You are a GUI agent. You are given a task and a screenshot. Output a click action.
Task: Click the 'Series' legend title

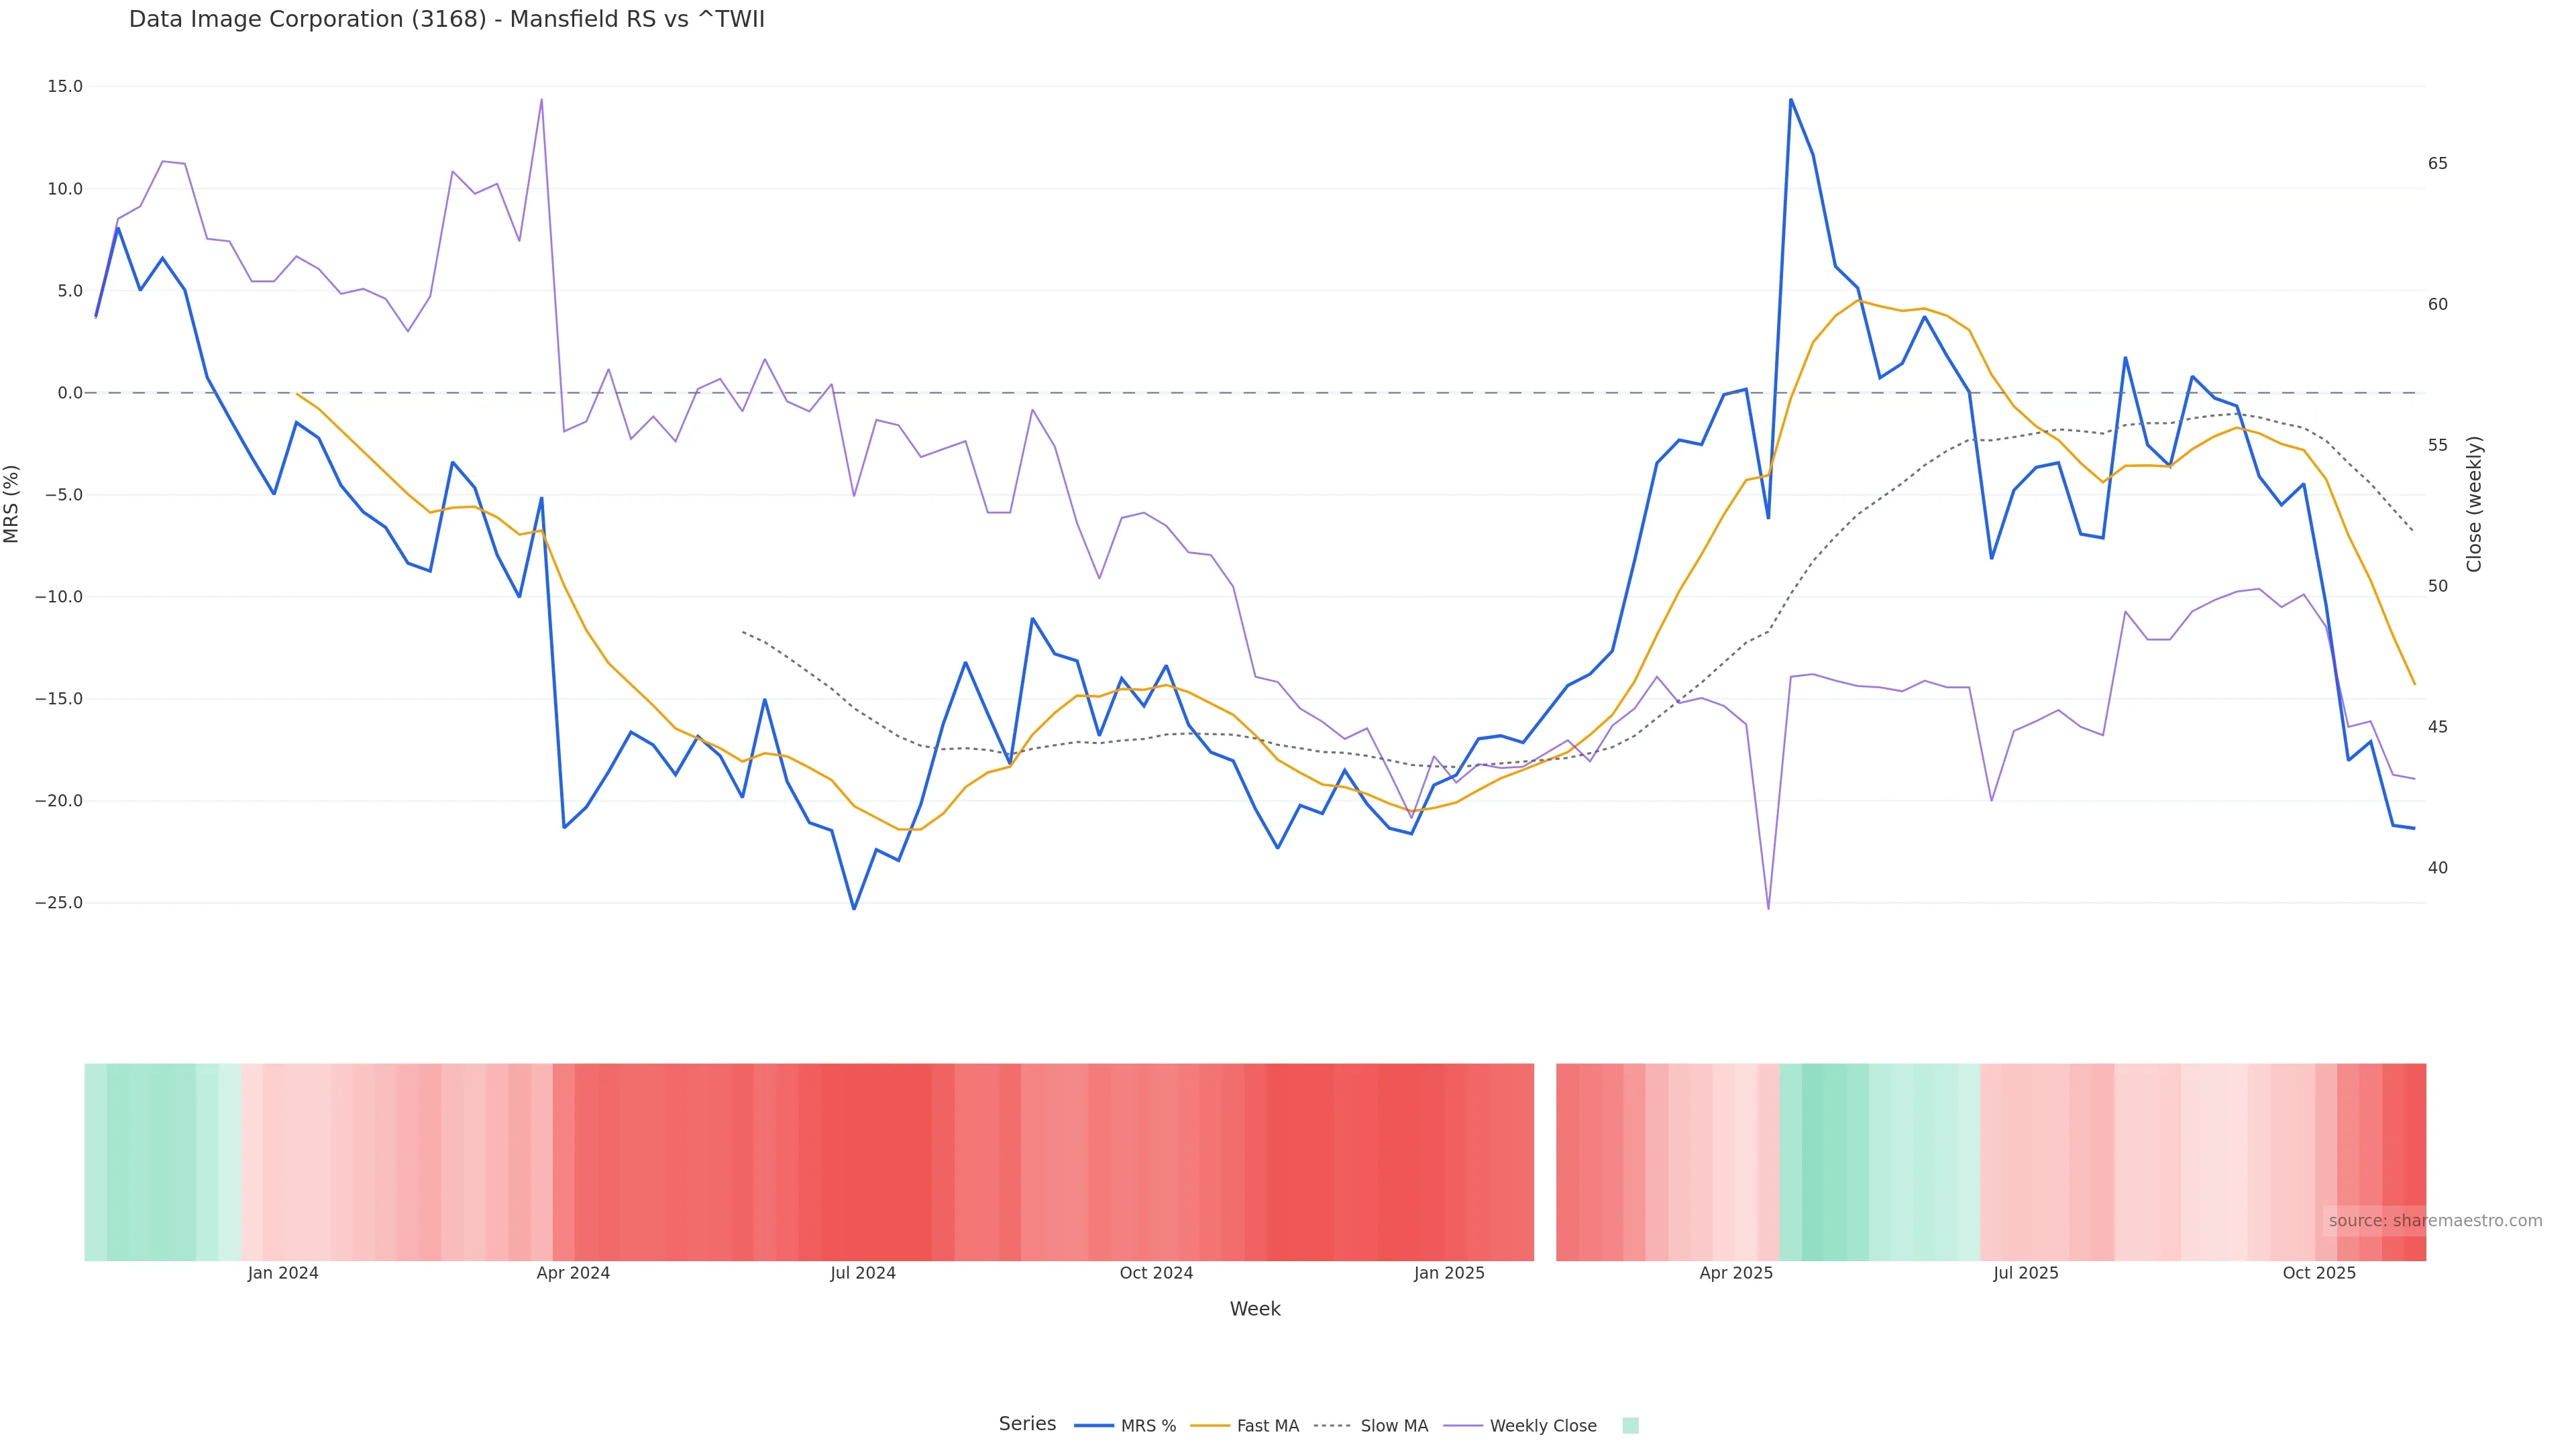pos(1027,1424)
